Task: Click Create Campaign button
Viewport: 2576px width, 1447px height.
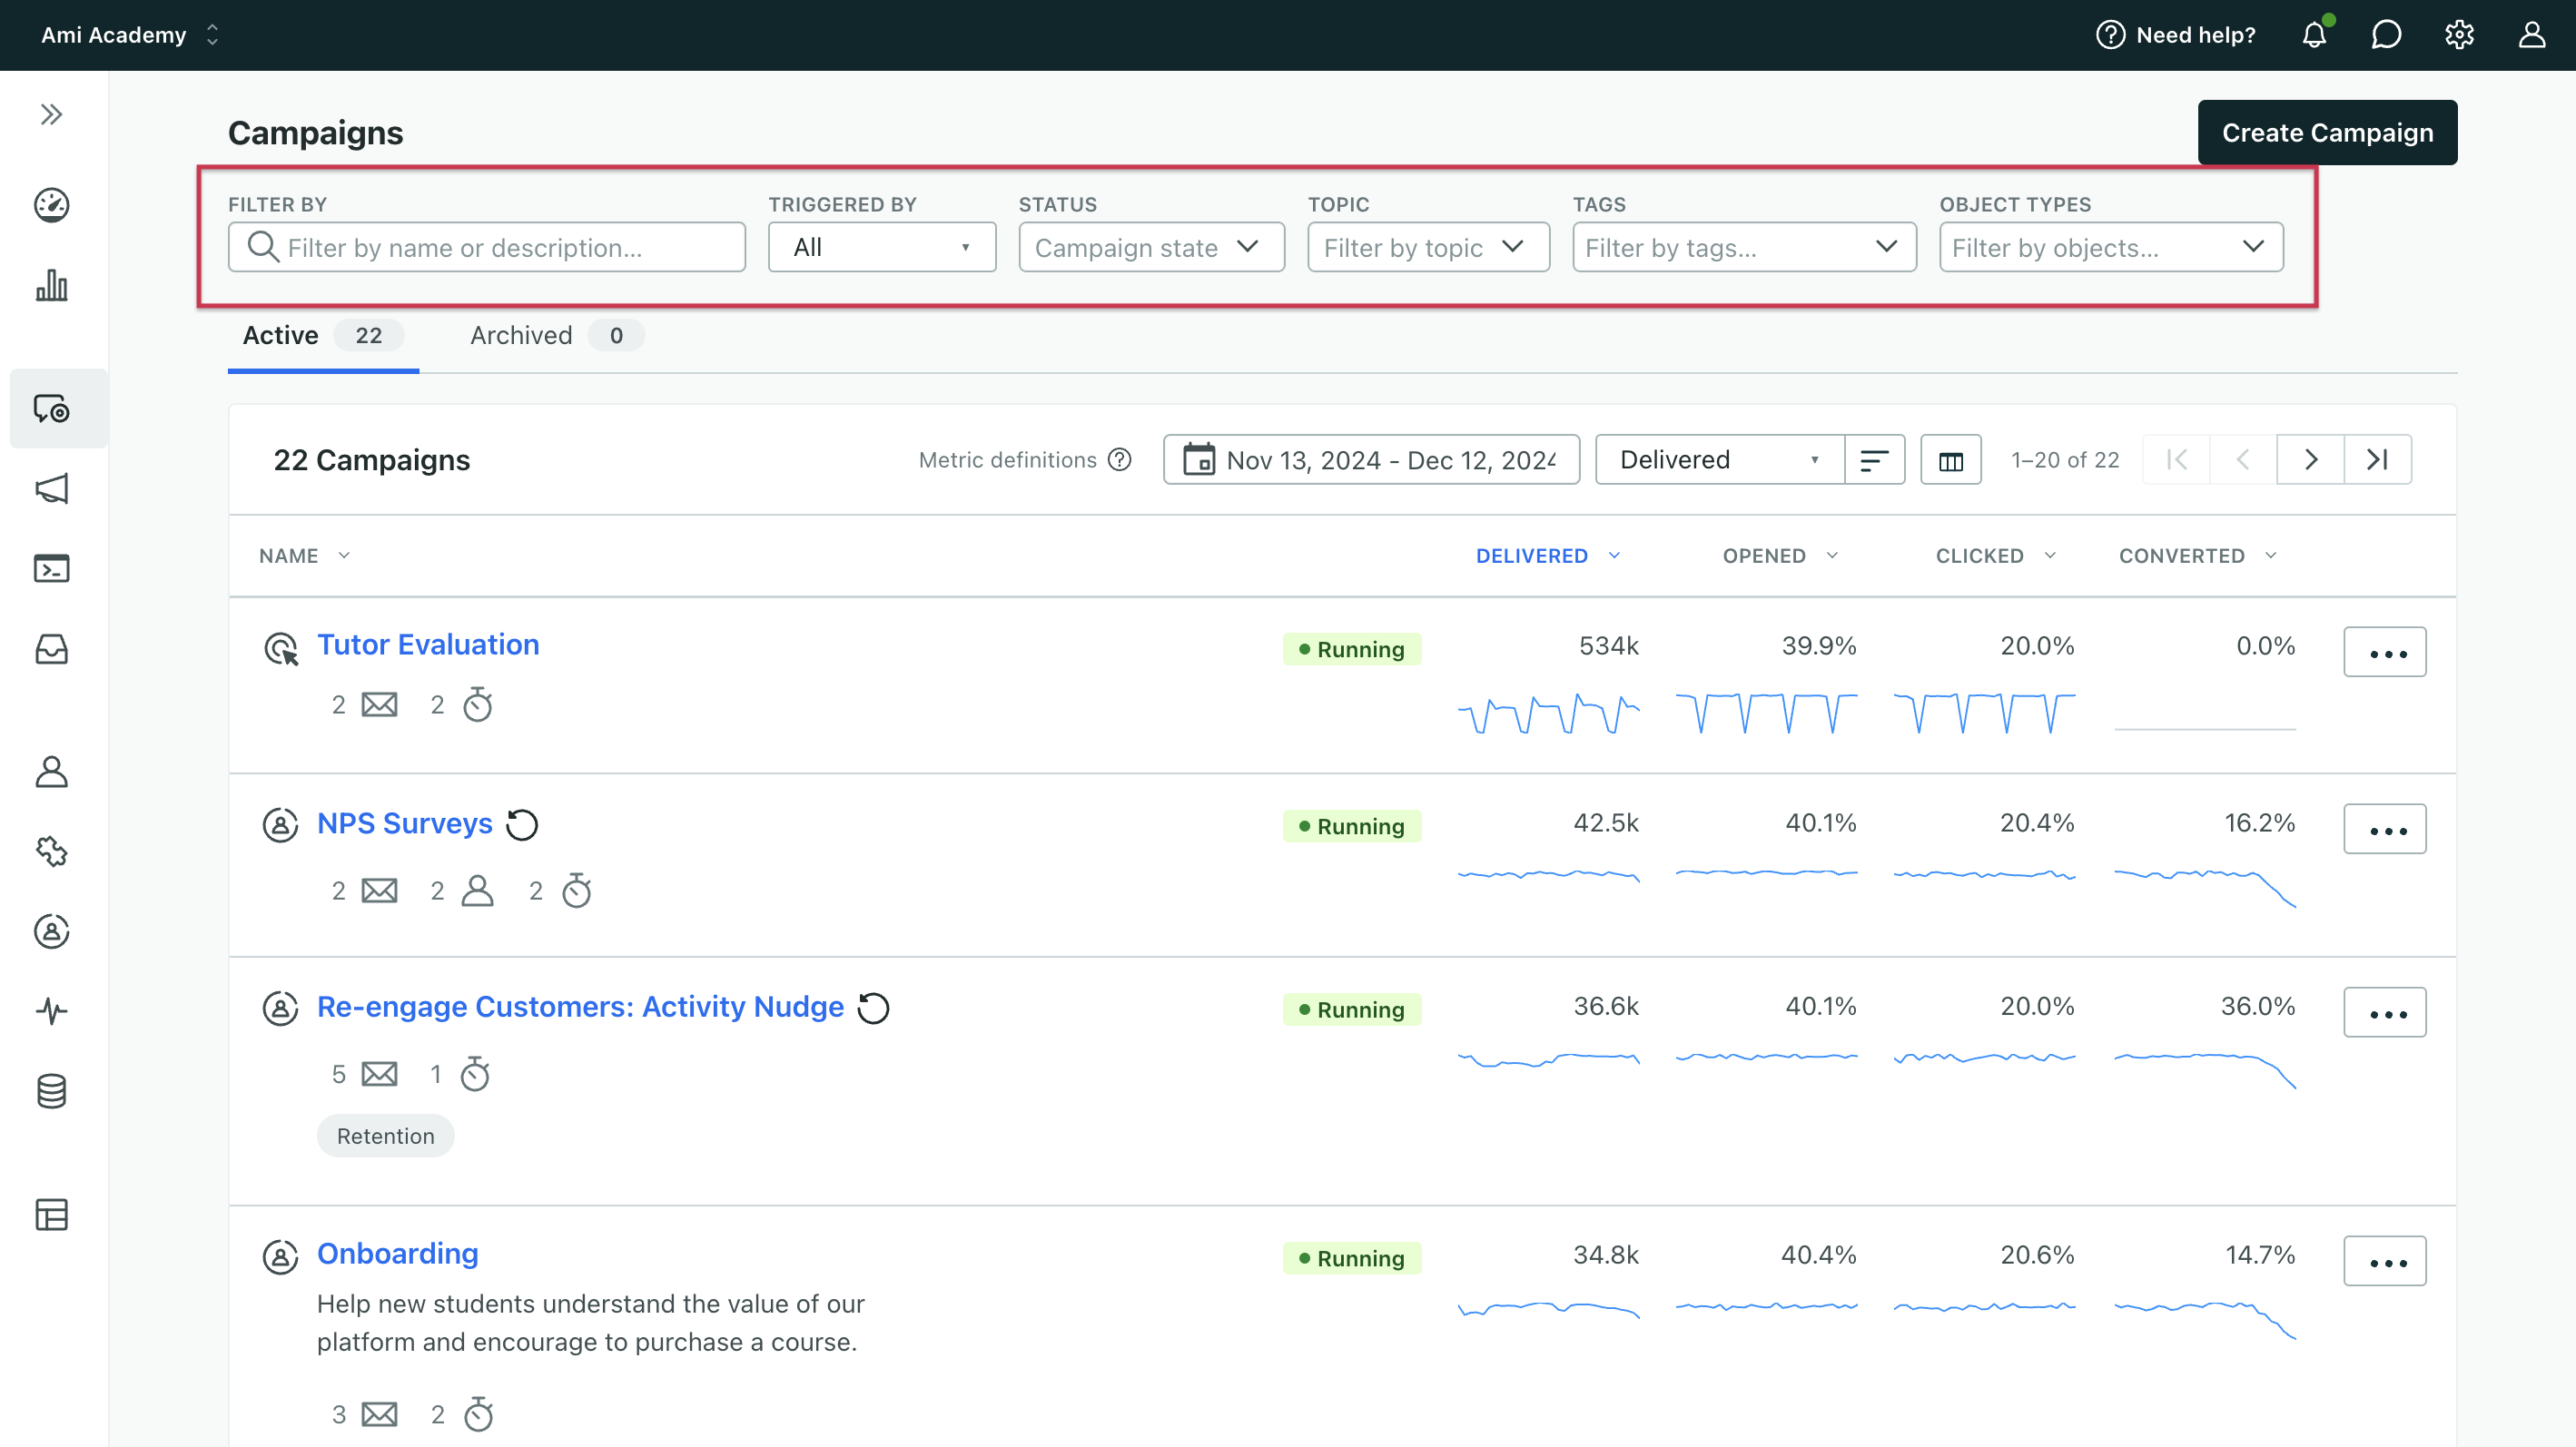Action: pyautogui.click(x=2327, y=132)
